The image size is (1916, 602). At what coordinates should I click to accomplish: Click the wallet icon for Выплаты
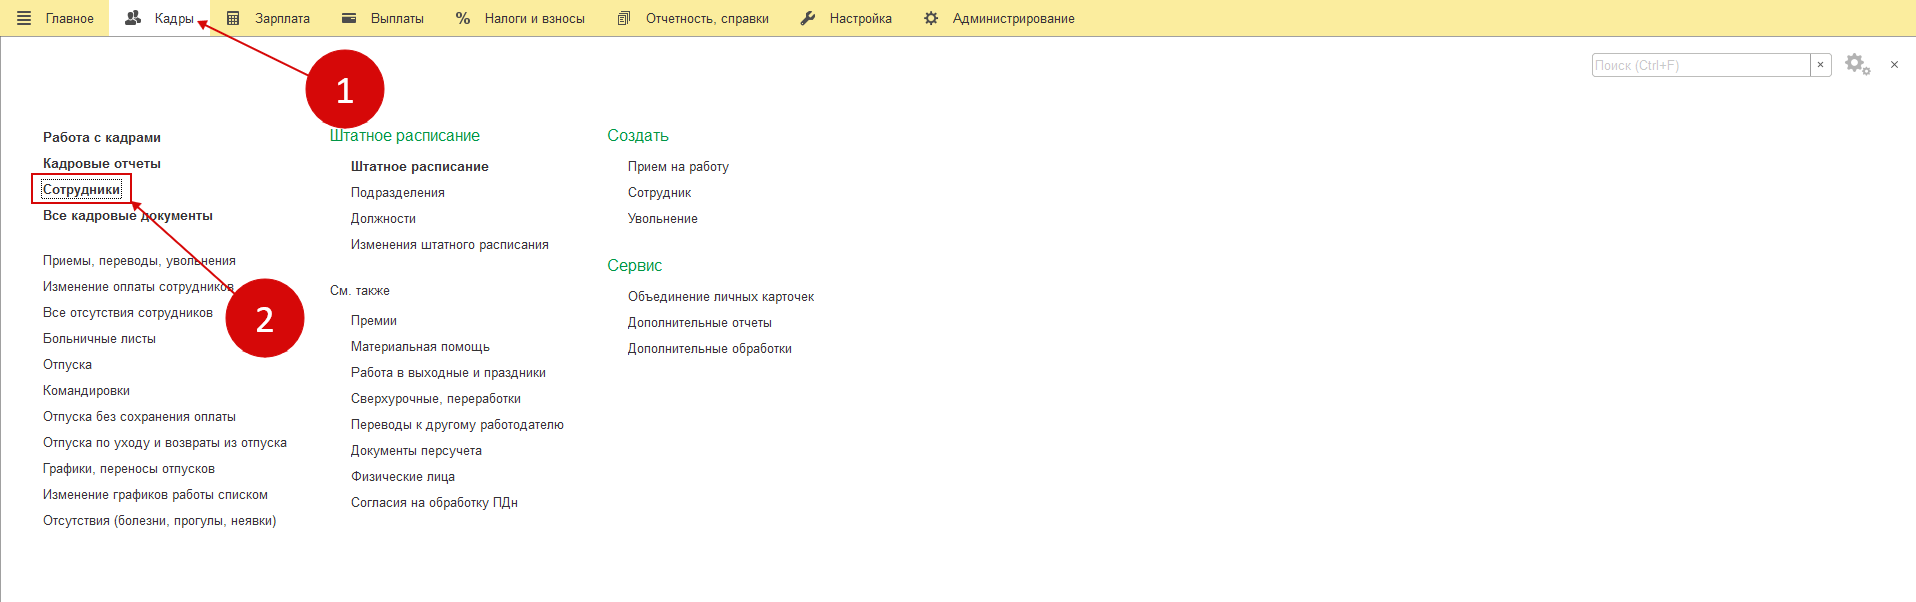tap(349, 18)
